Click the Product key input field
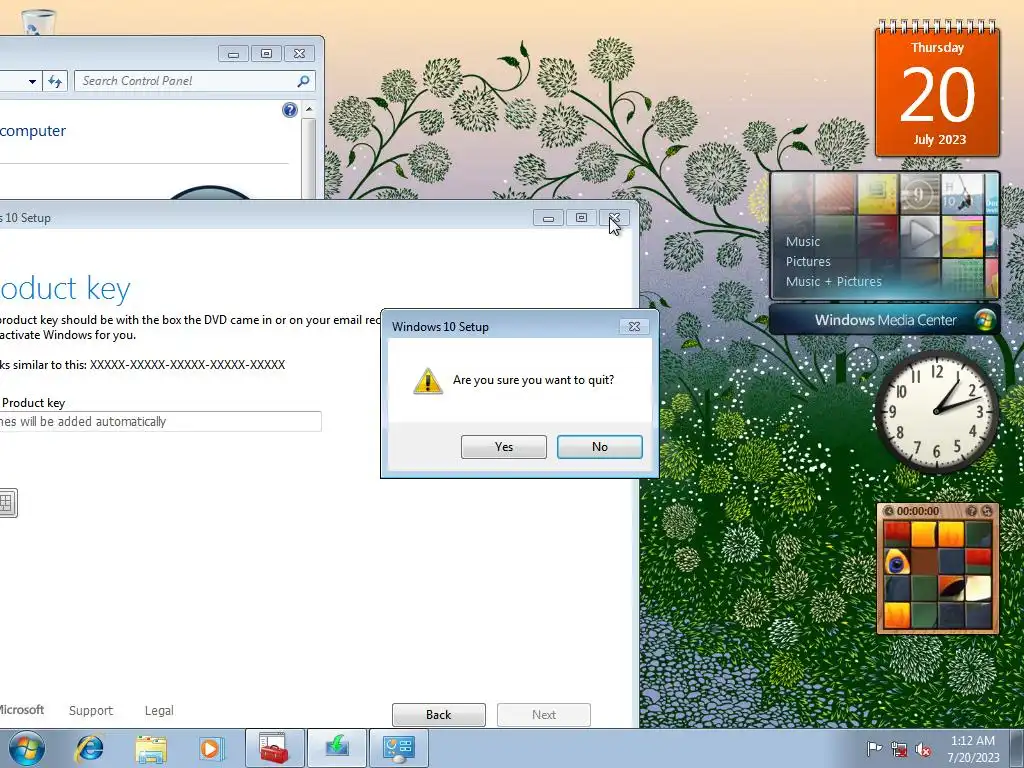 (160, 421)
